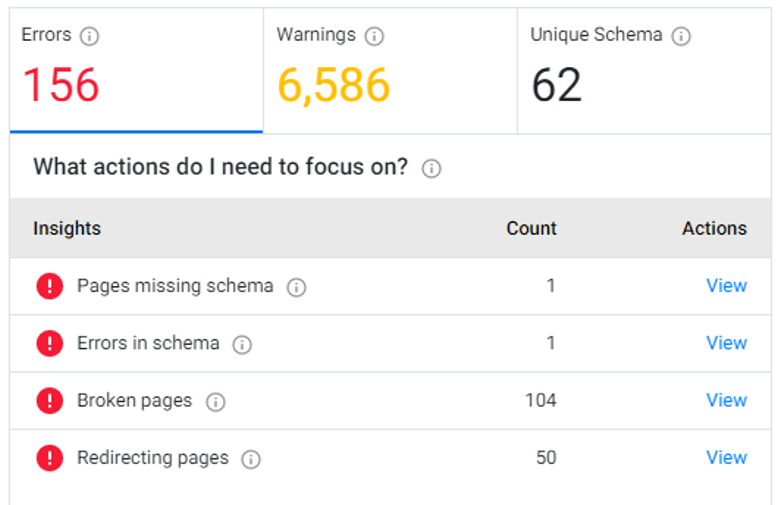776x505 pixels.
Task: Click the Broken pages count 104
Action: coord(540,400)
